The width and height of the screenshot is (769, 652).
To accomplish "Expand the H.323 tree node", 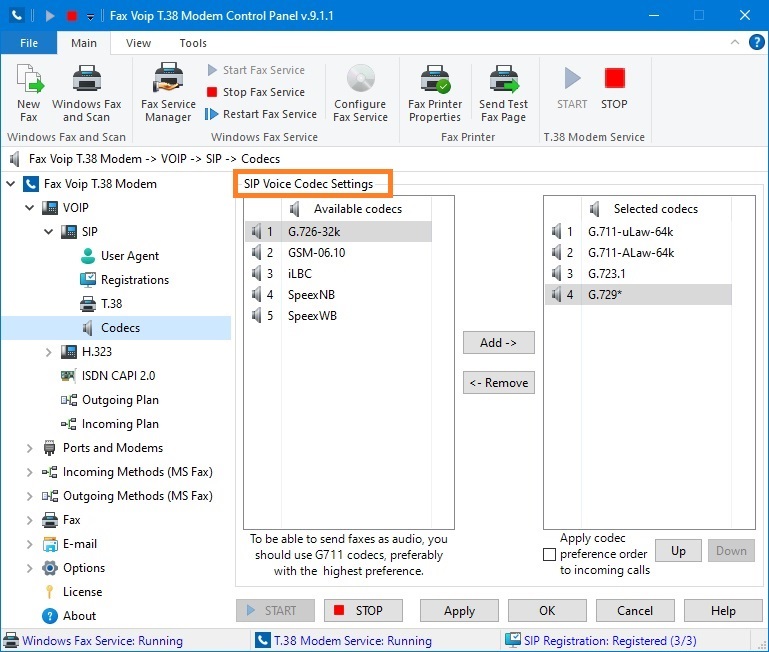I will click(49, 352).
